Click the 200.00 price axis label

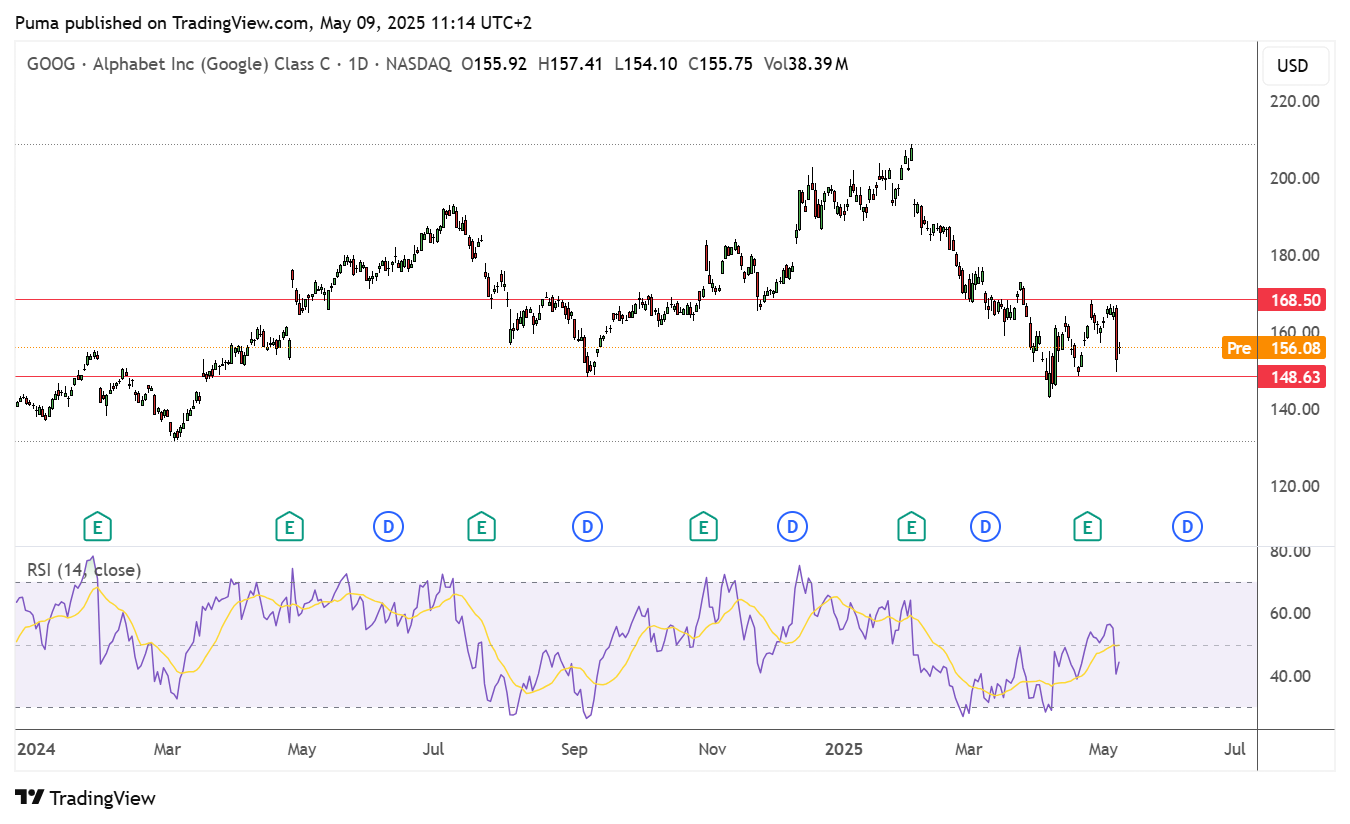click(x=1295, y=178)
